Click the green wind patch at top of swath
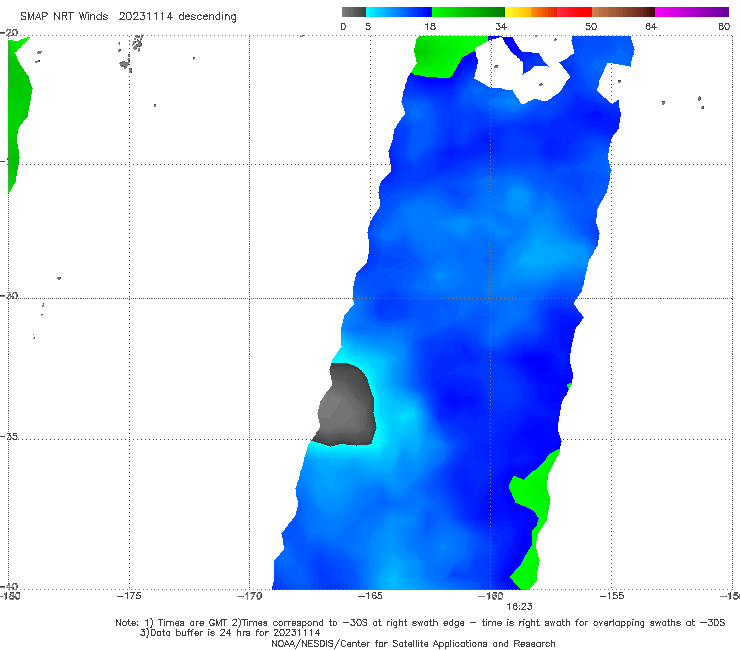 tap(444, 57)
